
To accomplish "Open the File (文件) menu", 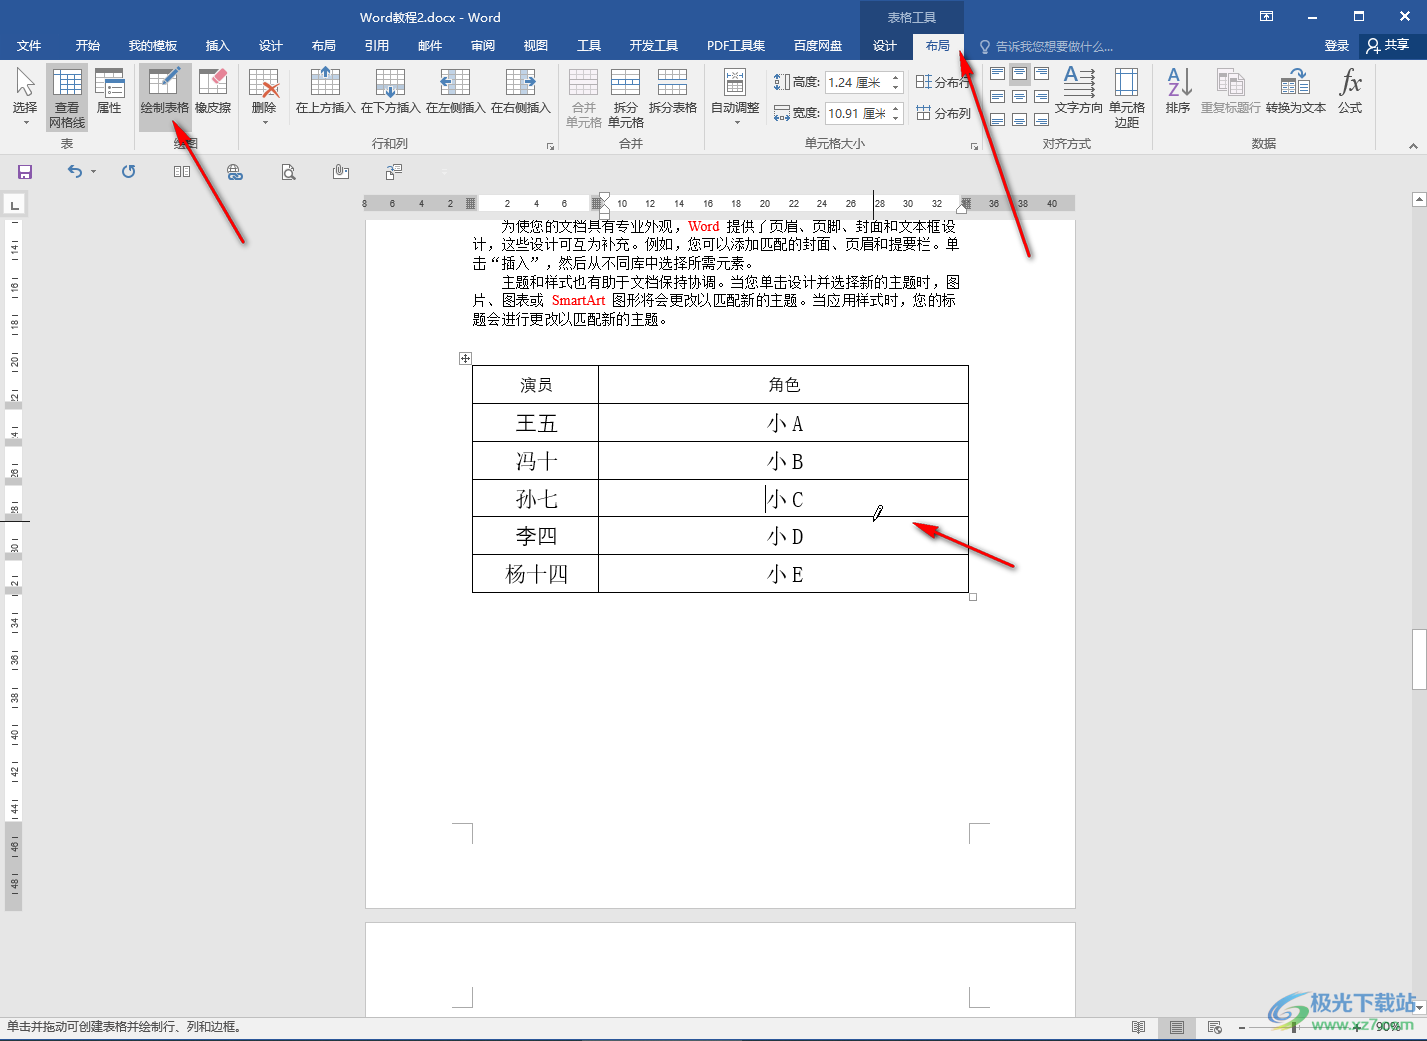I will tap(29, 46).
